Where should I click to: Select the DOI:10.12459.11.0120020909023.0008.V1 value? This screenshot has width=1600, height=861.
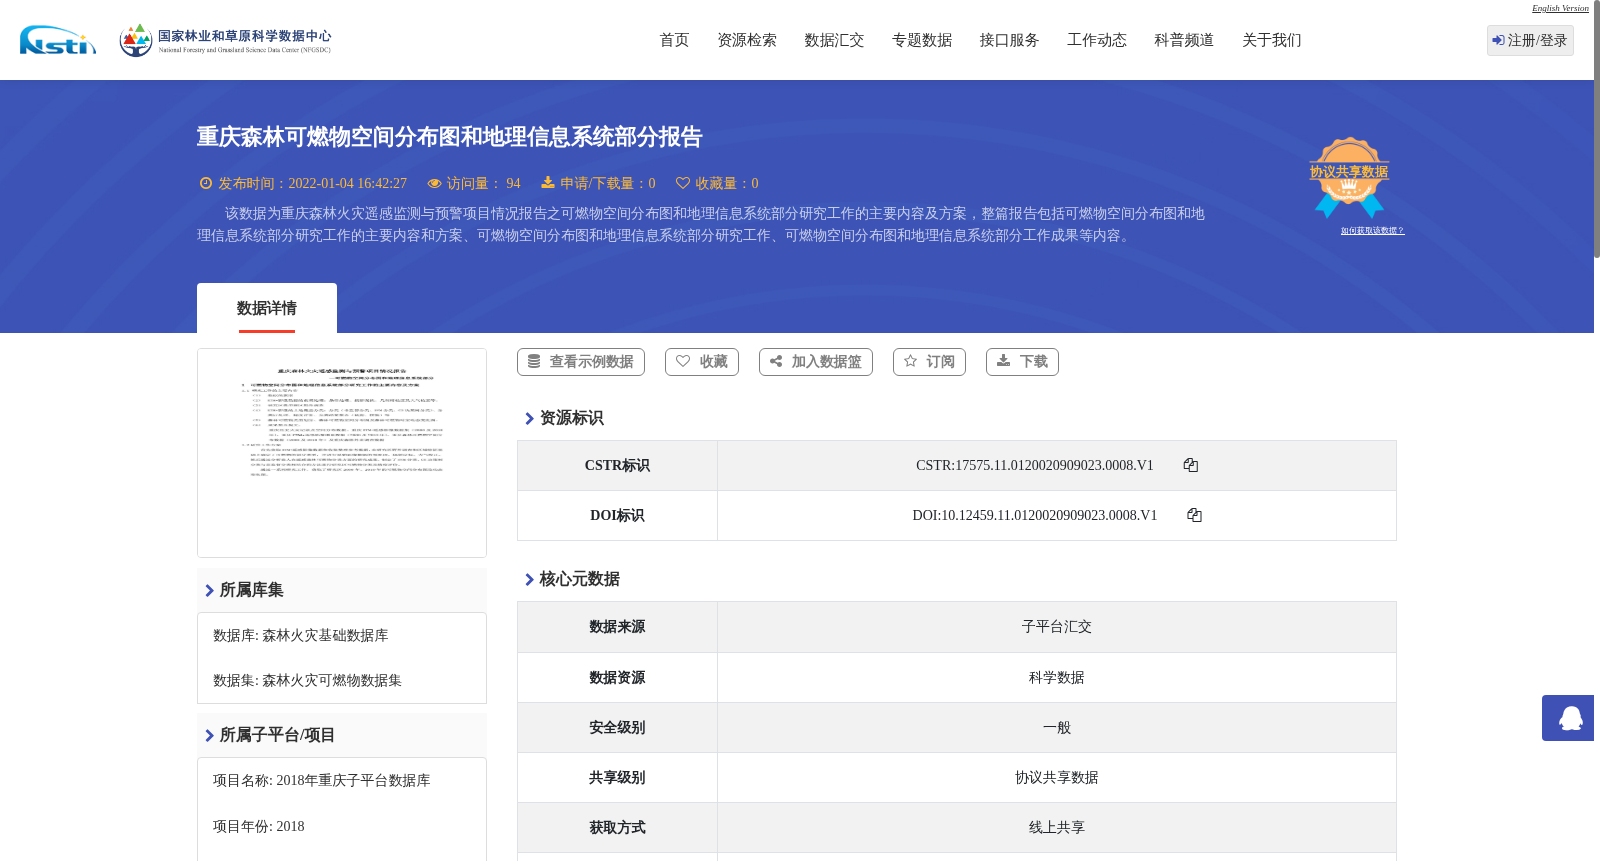(1035, 515)
